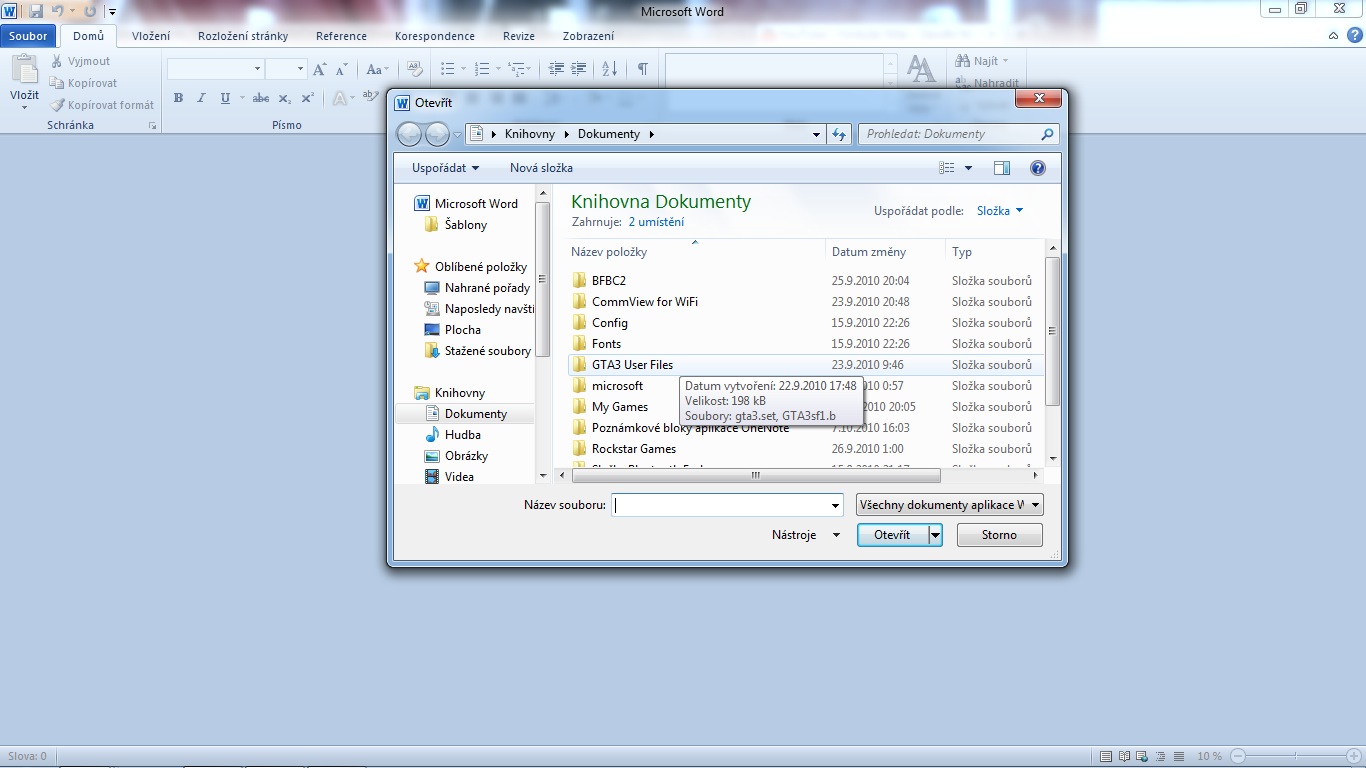
Task: Select Šablony in the navigation pane
Action: (x=466, y=225)
